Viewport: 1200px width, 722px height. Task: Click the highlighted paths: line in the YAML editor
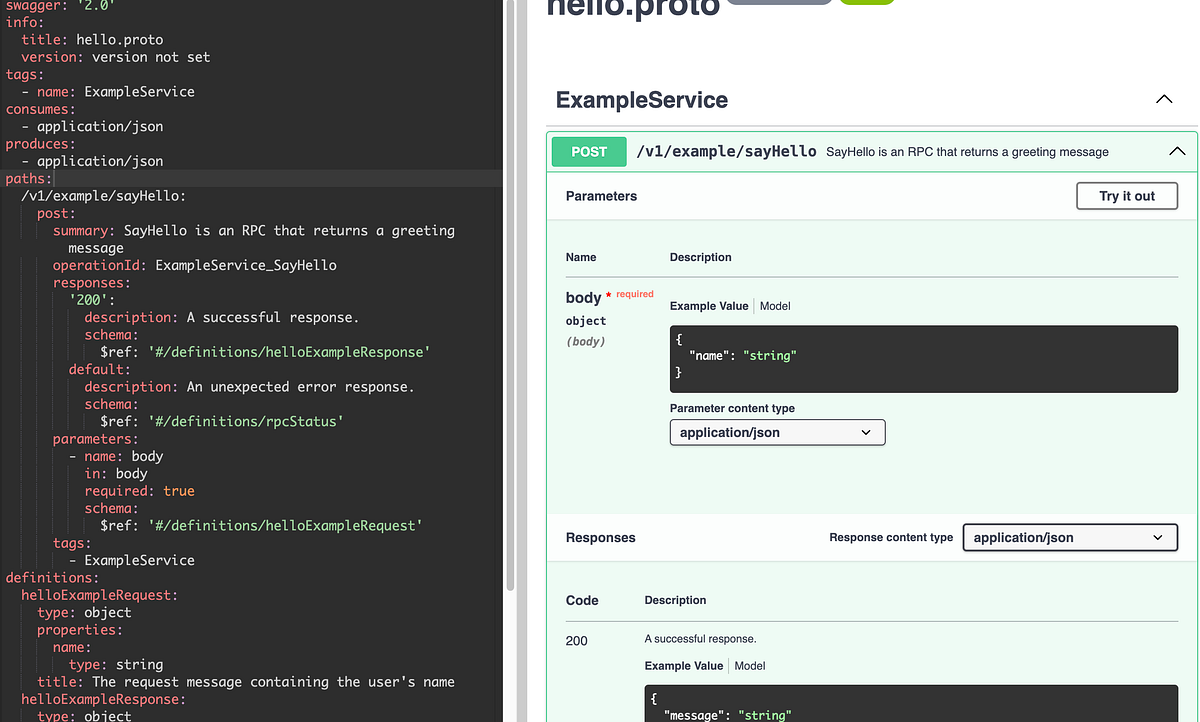pyautogui.click(x=28, y=177)
